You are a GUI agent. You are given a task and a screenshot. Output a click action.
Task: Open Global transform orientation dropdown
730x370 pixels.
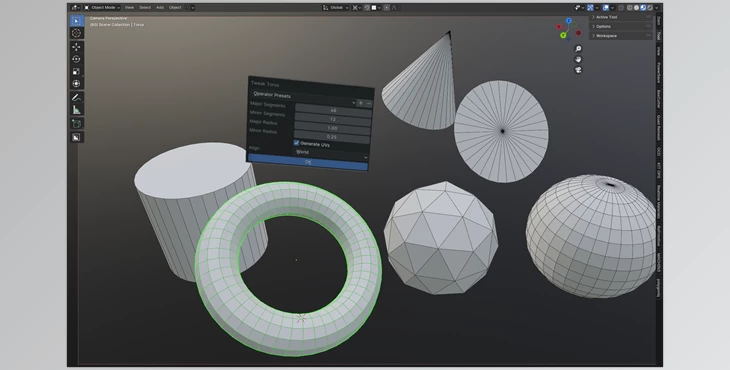click(x=335, y=7)
